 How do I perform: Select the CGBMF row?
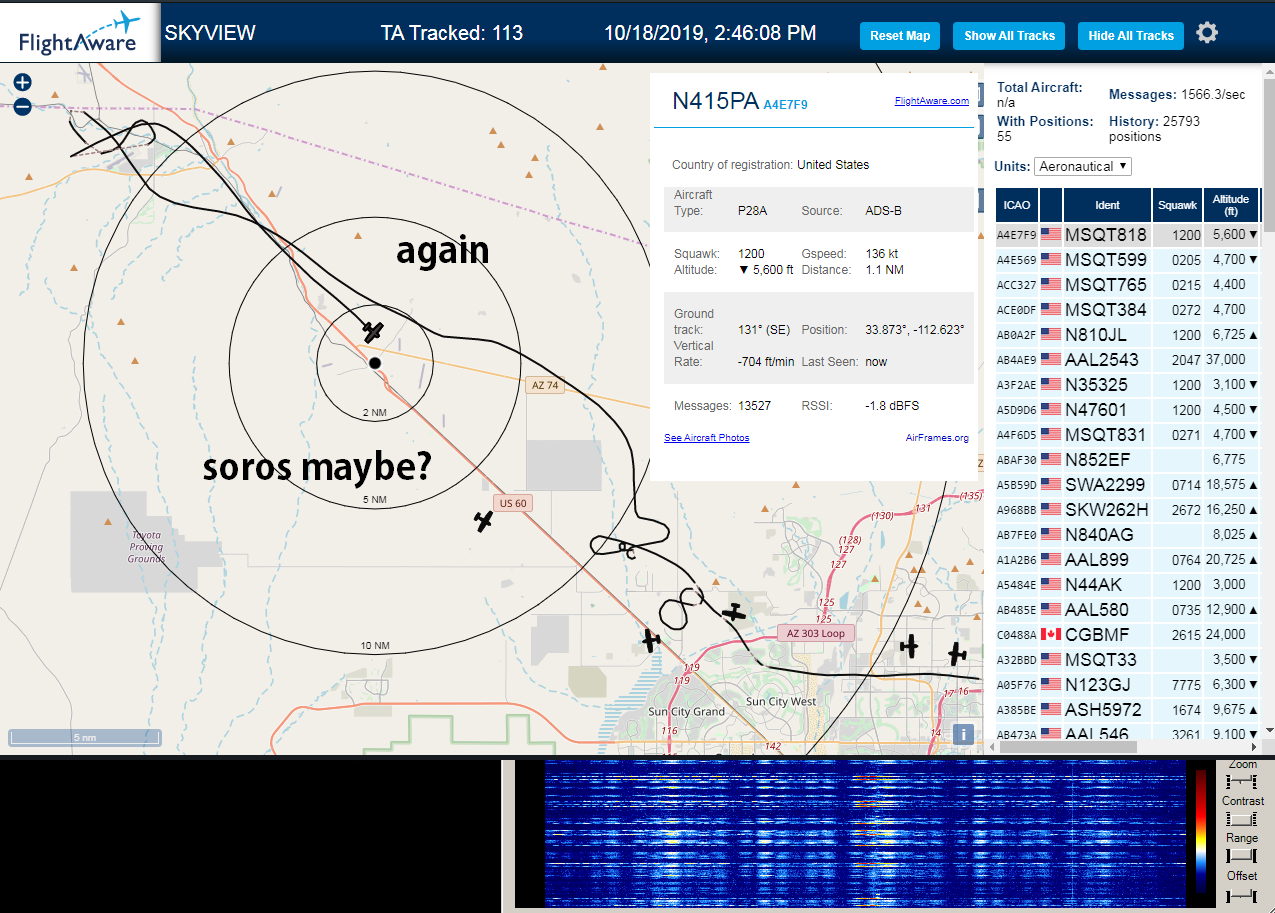click(x=1128, y=635)
